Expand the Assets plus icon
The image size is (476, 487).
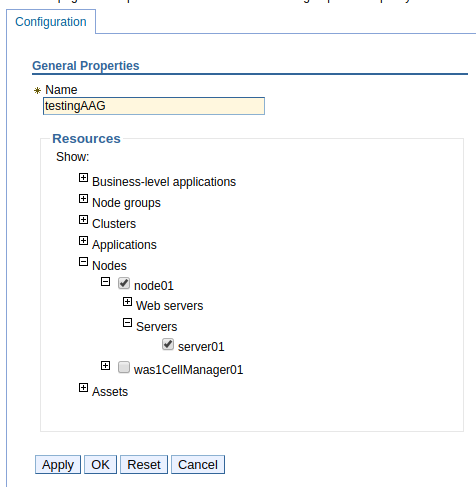click(83, 388)
